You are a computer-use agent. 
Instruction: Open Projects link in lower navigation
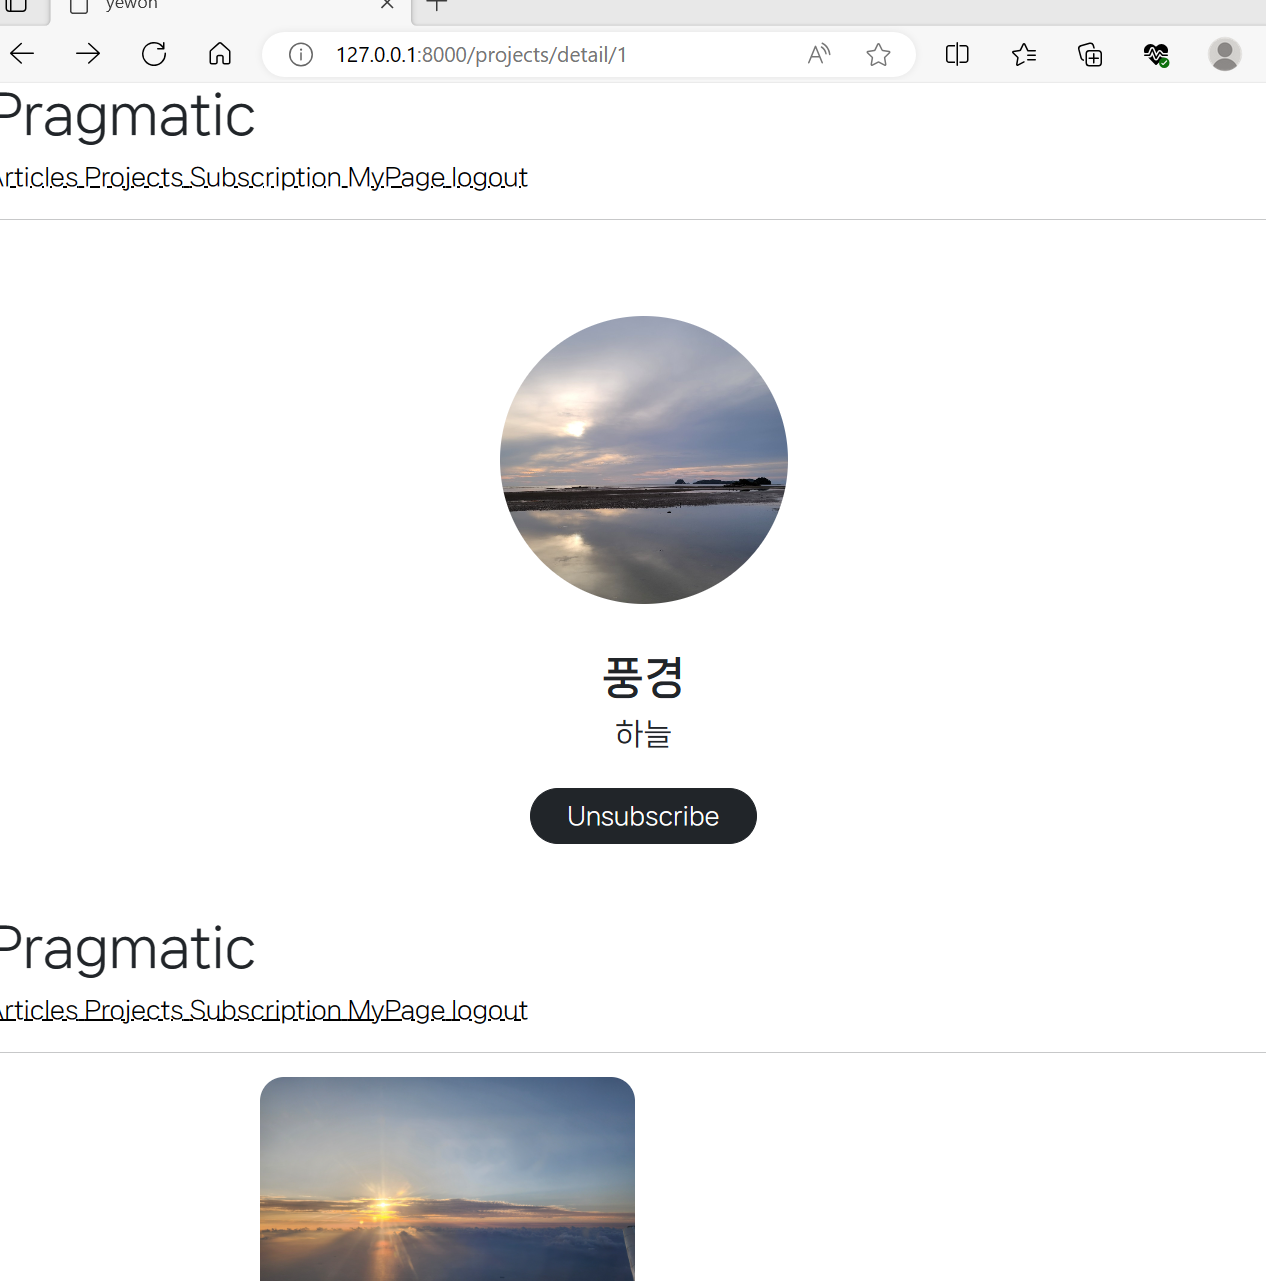(134, 1010)
